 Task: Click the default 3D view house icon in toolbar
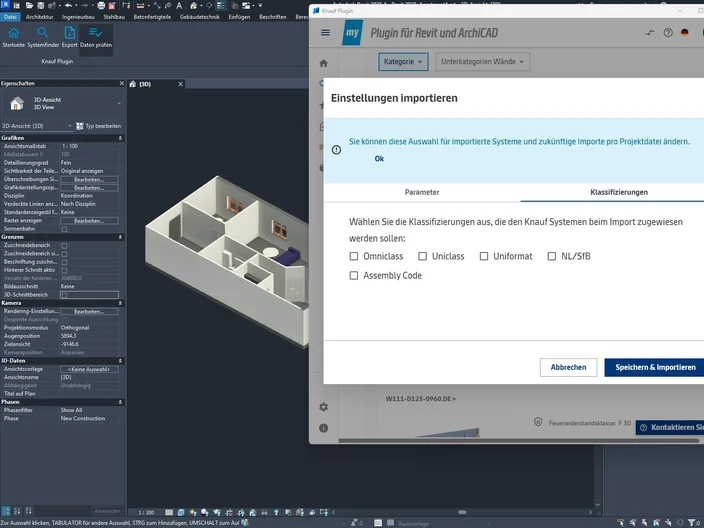coord(194,5)
